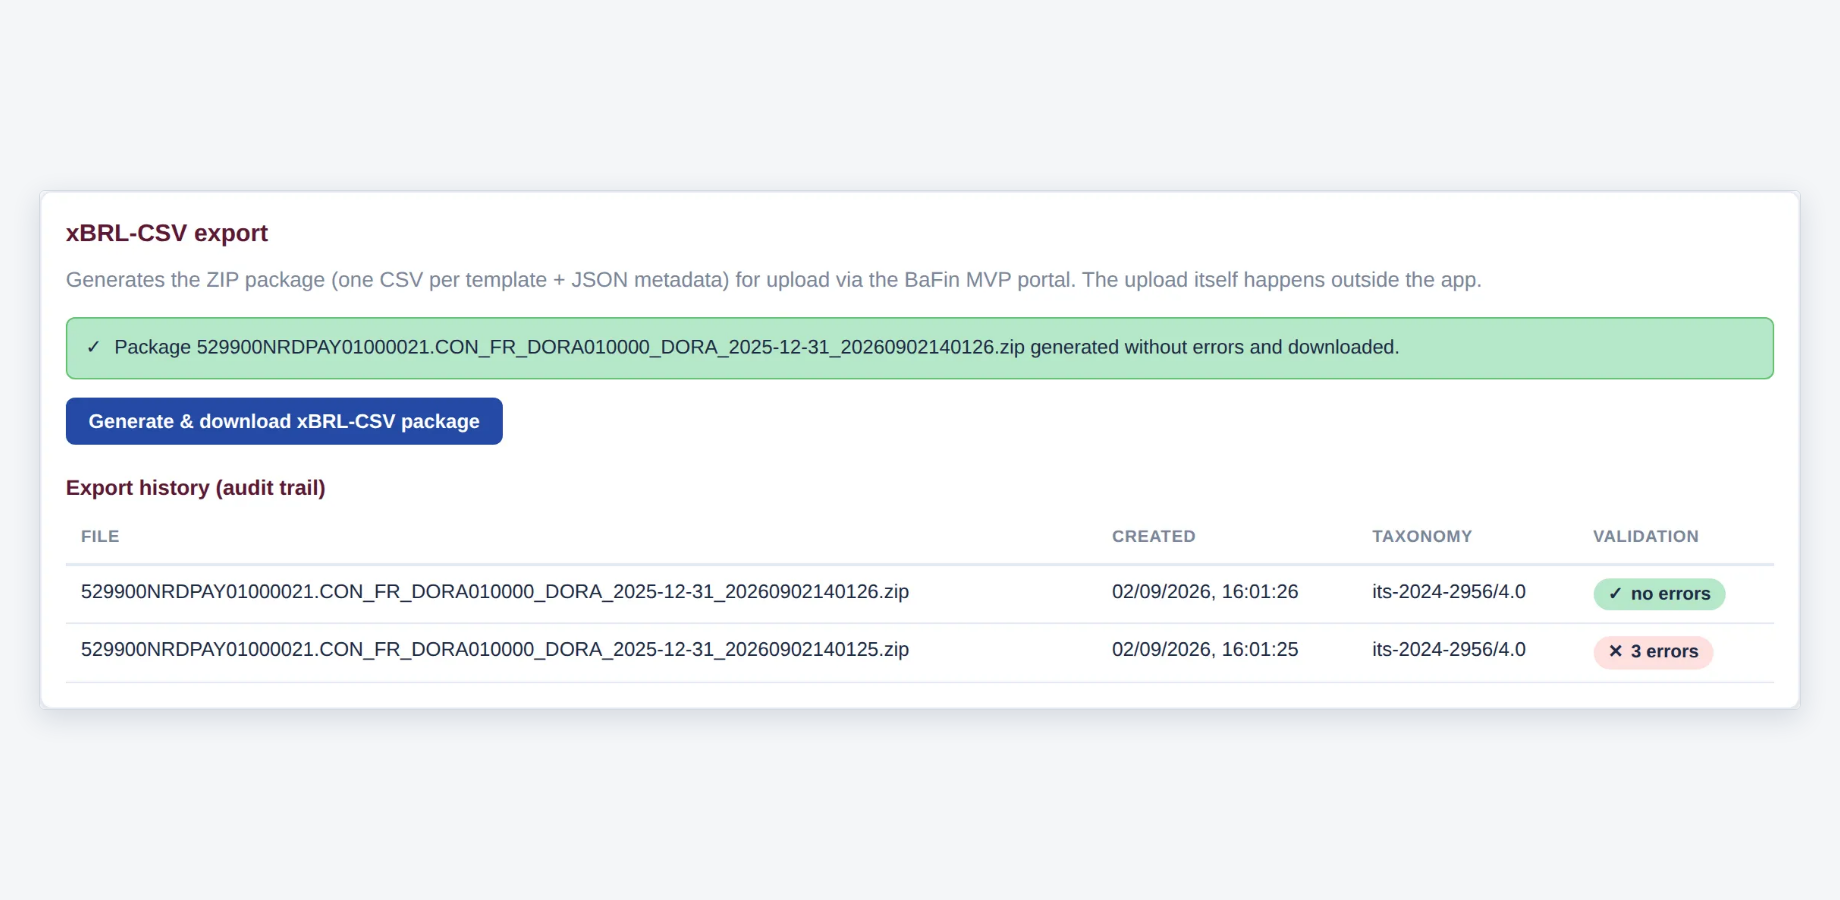Click the xBRL-CSV export heading
The image size is (1840, 900).
tap(167, 233)
